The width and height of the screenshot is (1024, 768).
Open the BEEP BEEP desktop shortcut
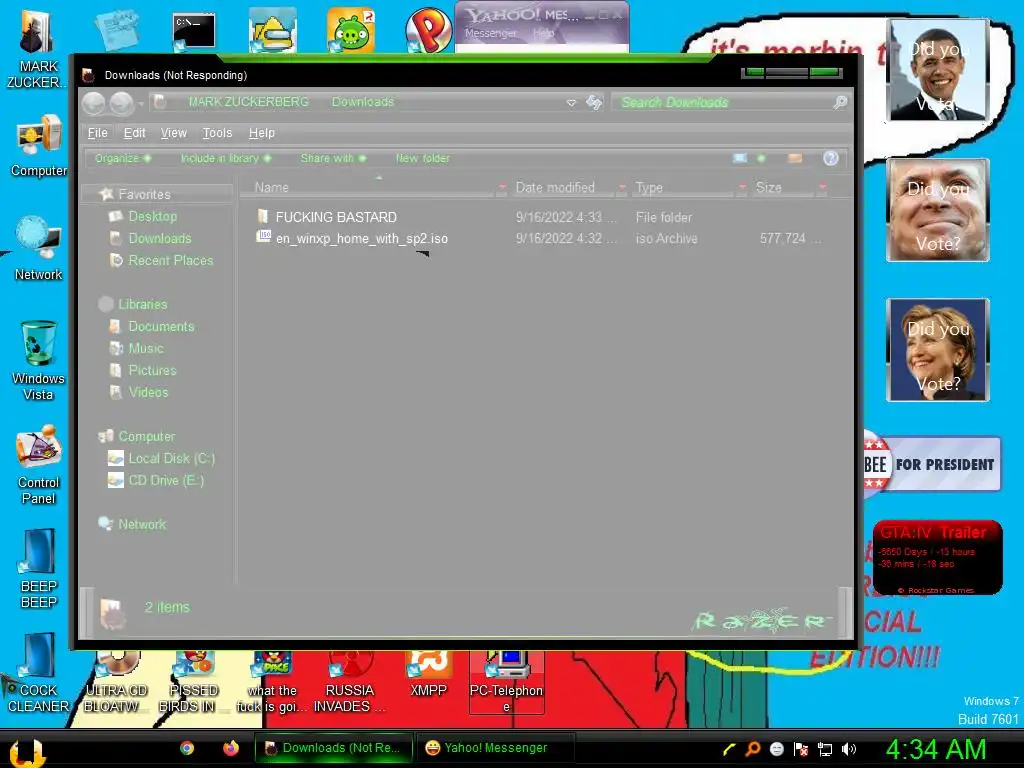(39, 568)
